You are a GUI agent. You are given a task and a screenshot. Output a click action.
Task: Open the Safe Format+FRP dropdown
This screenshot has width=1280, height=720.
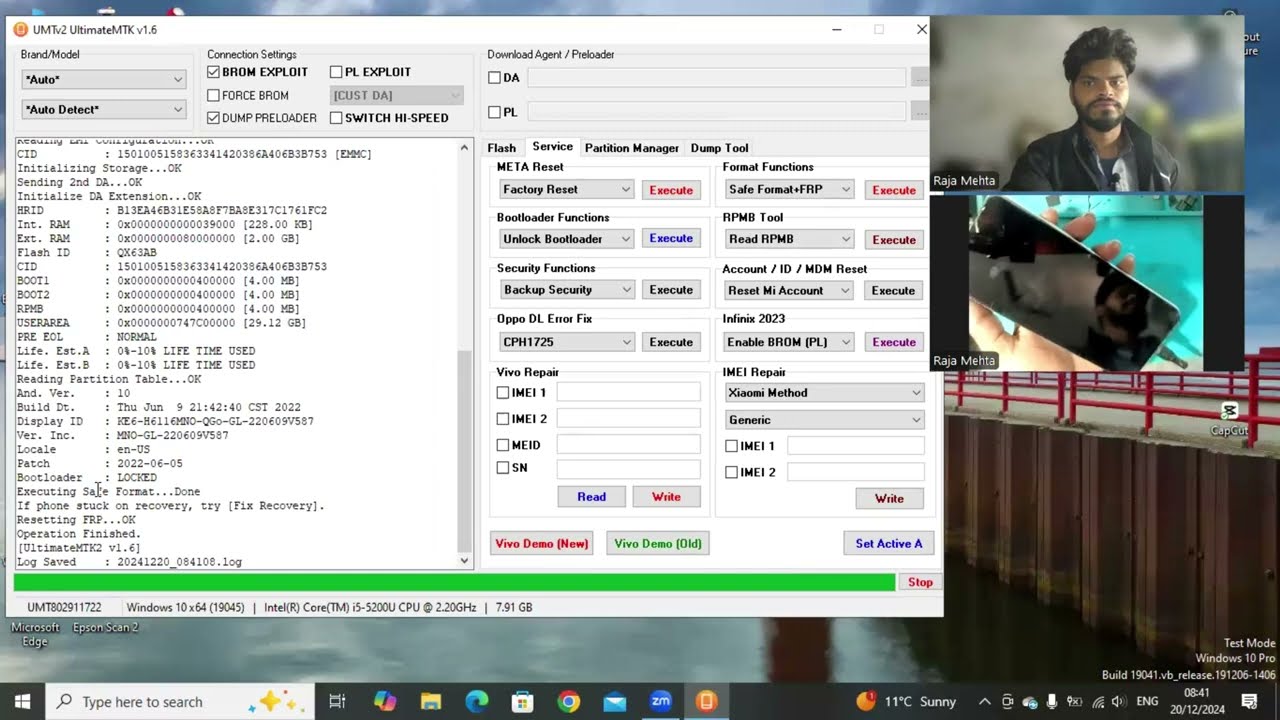click(789, 189)
